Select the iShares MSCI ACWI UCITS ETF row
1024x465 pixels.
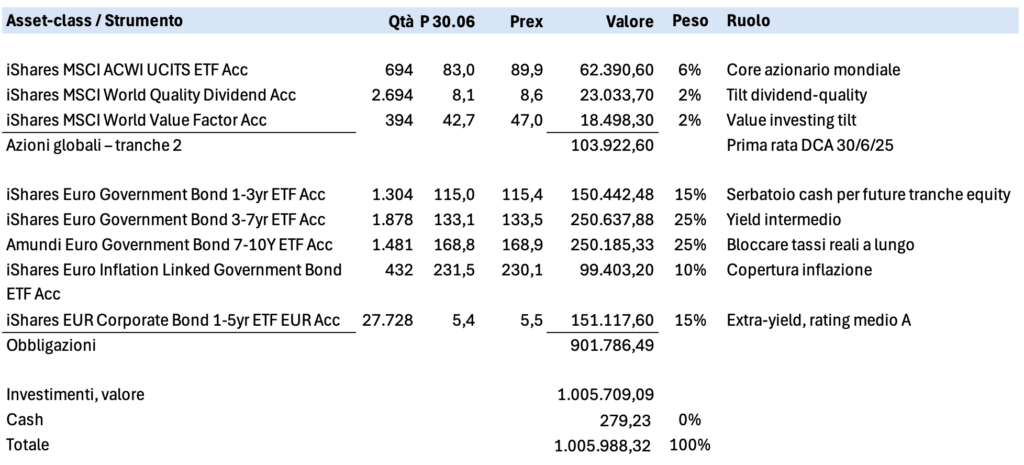coord(127,70)
